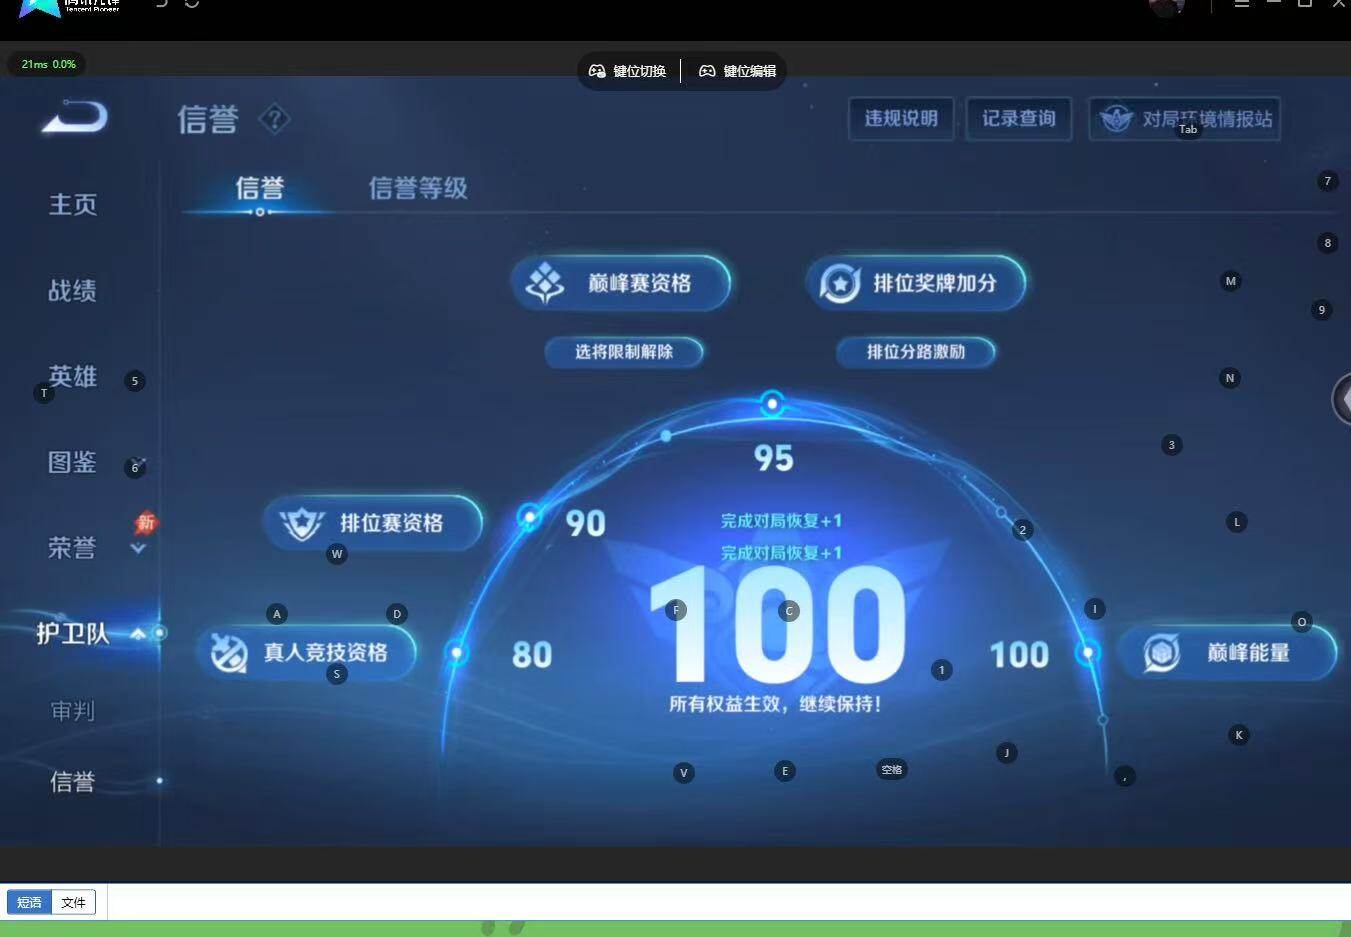Click the arc node beside score 90
Image resolution: width=1351 pixels, height=937 pixels.
[530, 517]
